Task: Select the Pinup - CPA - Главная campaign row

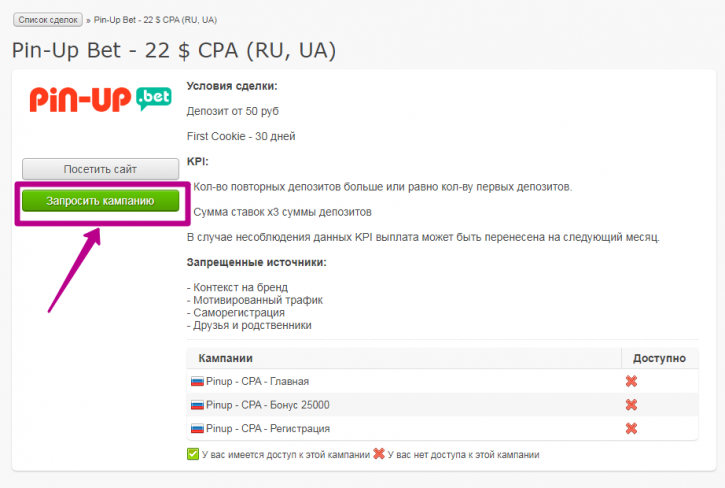Action: pos(442,381)
